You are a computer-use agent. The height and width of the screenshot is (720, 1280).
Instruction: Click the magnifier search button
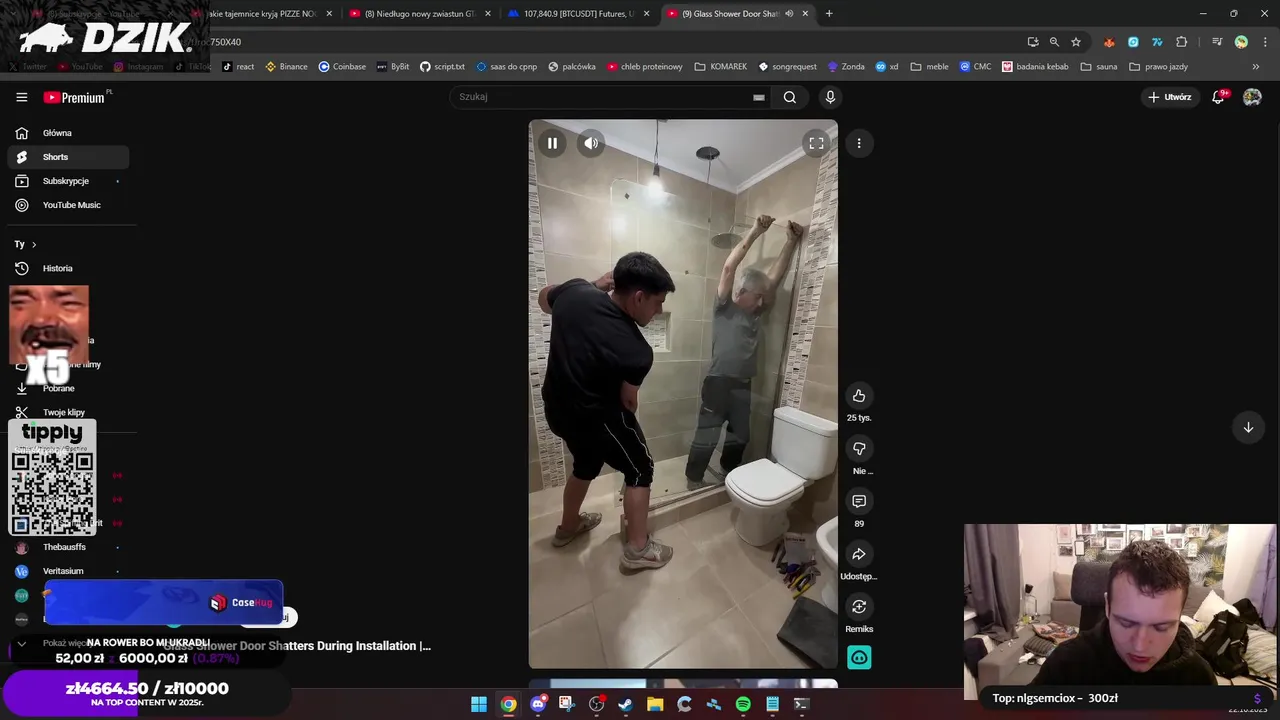click(790, 97)
